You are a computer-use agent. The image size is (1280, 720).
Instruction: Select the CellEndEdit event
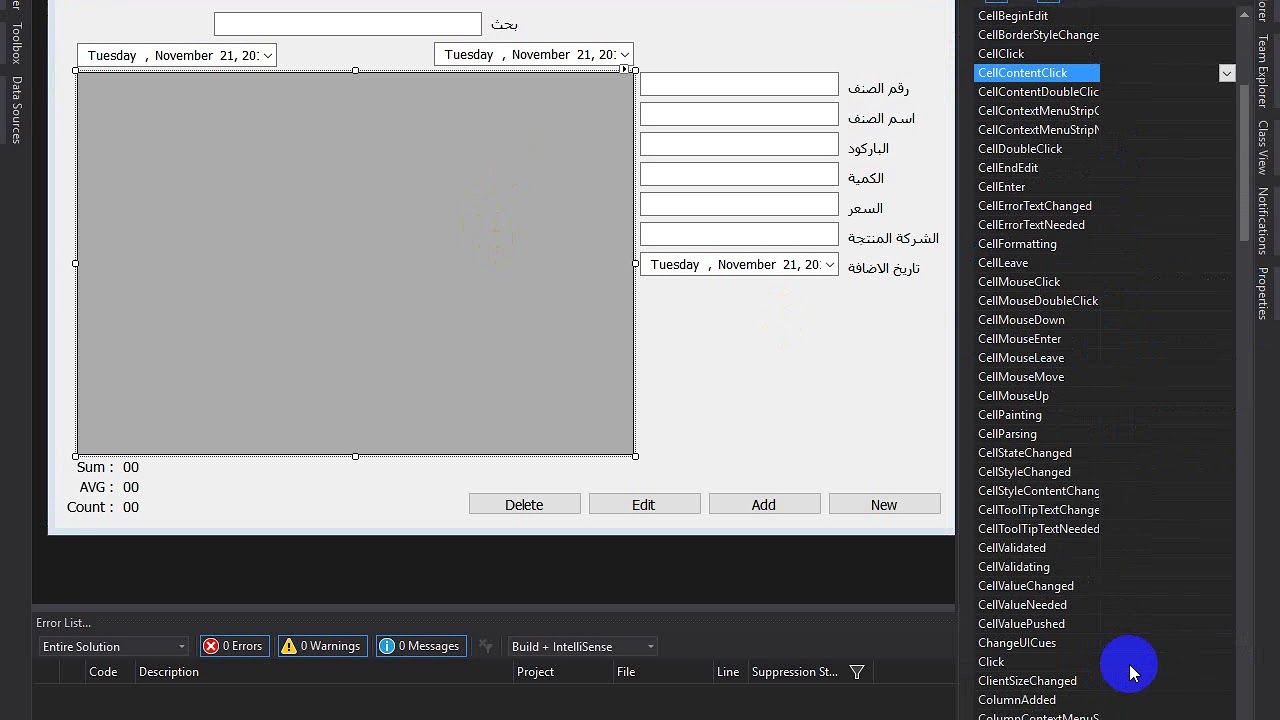pos(1008,168)
